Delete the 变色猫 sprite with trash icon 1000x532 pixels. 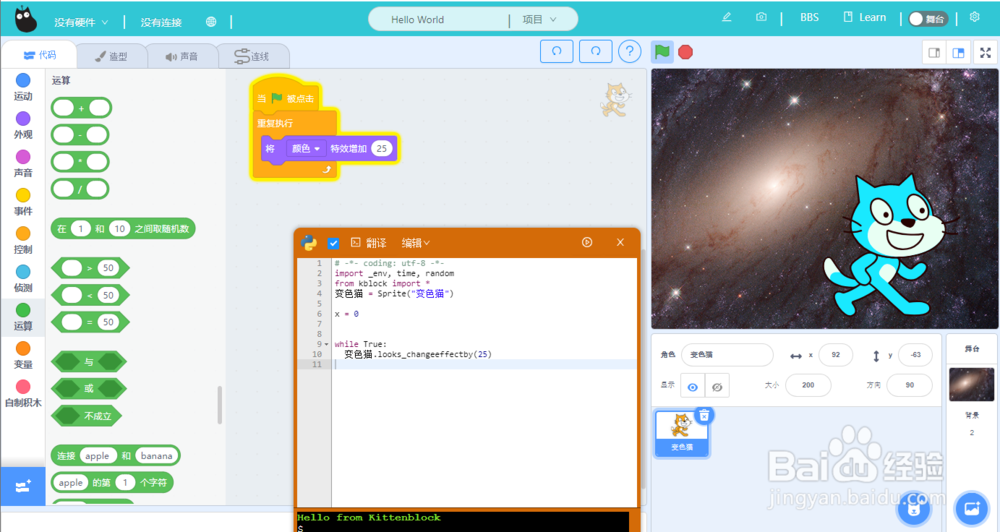point(704,415)
